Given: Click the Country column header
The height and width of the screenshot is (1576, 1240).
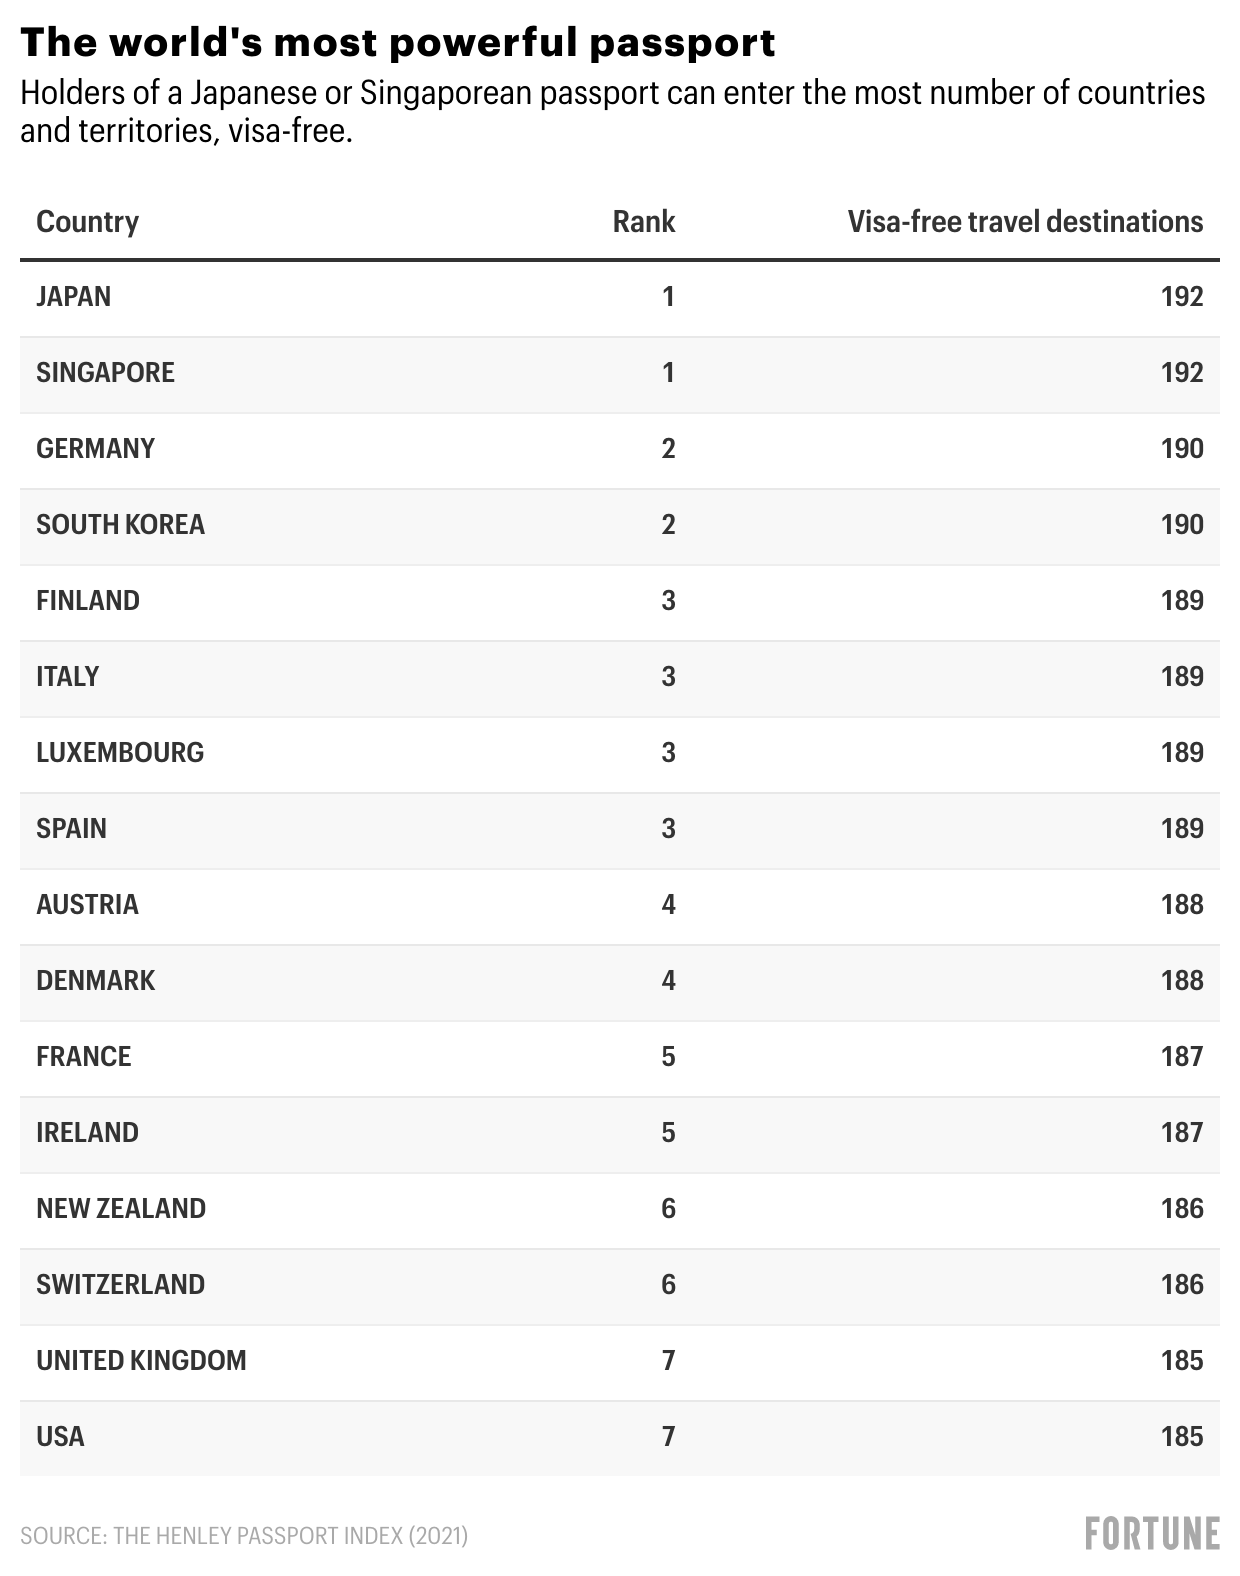Looking at the screenshot, I should pos(87,222).
